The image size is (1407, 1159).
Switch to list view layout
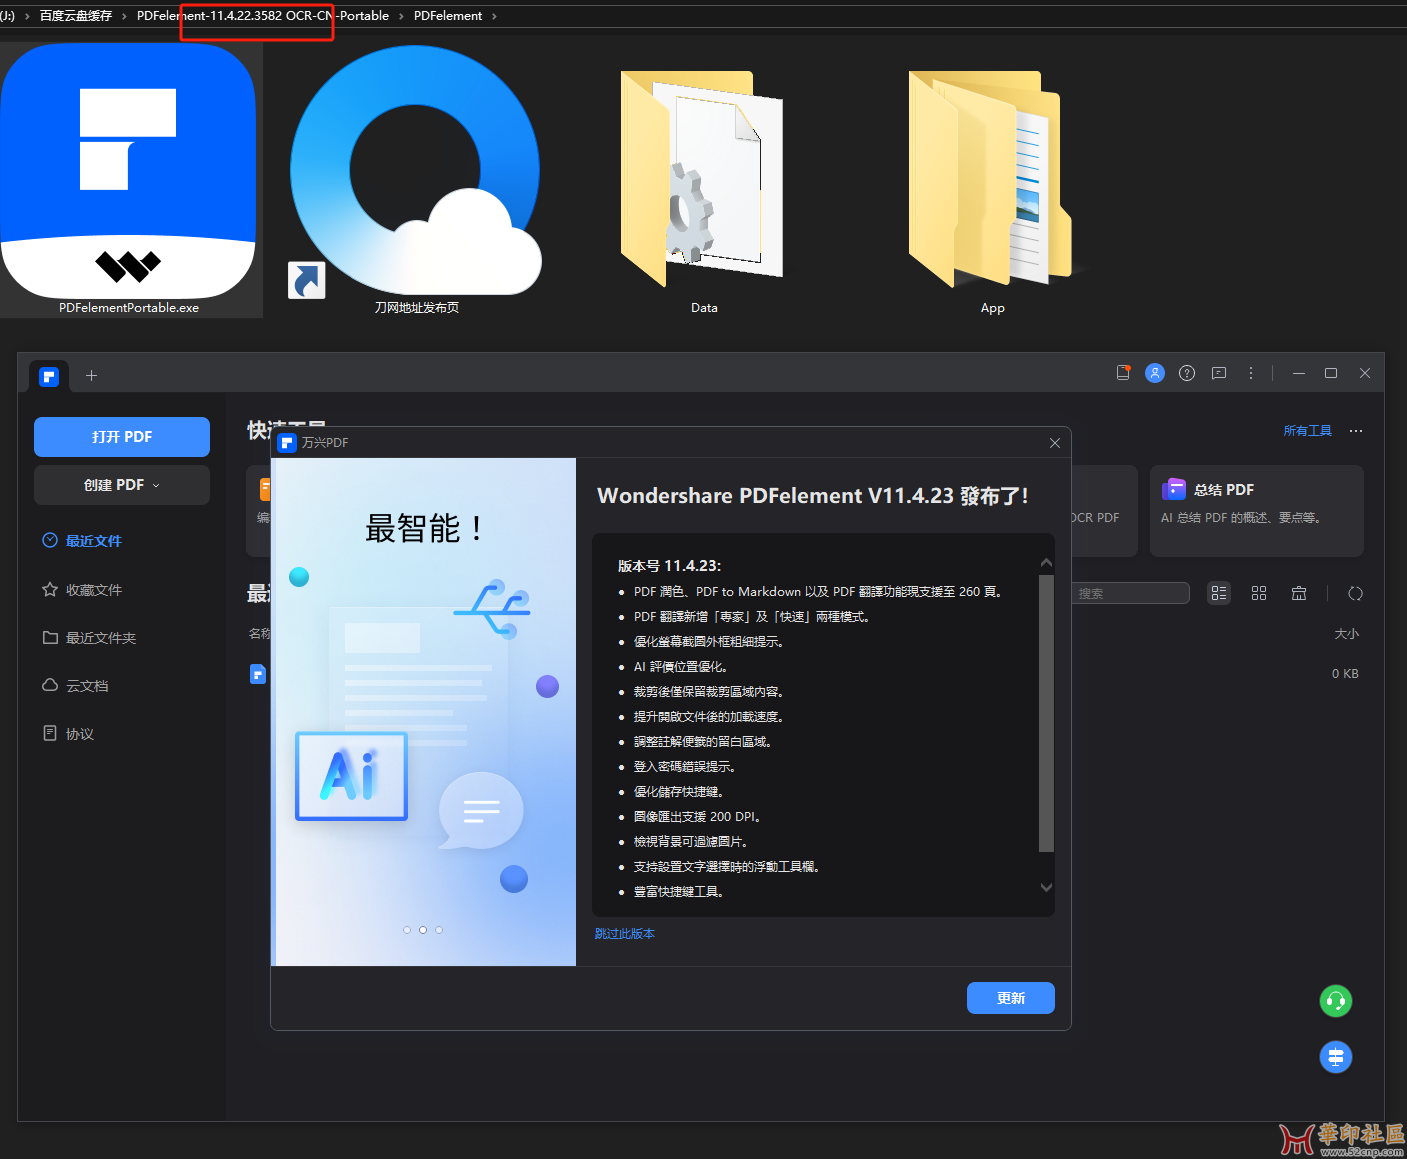[1218, 593]
